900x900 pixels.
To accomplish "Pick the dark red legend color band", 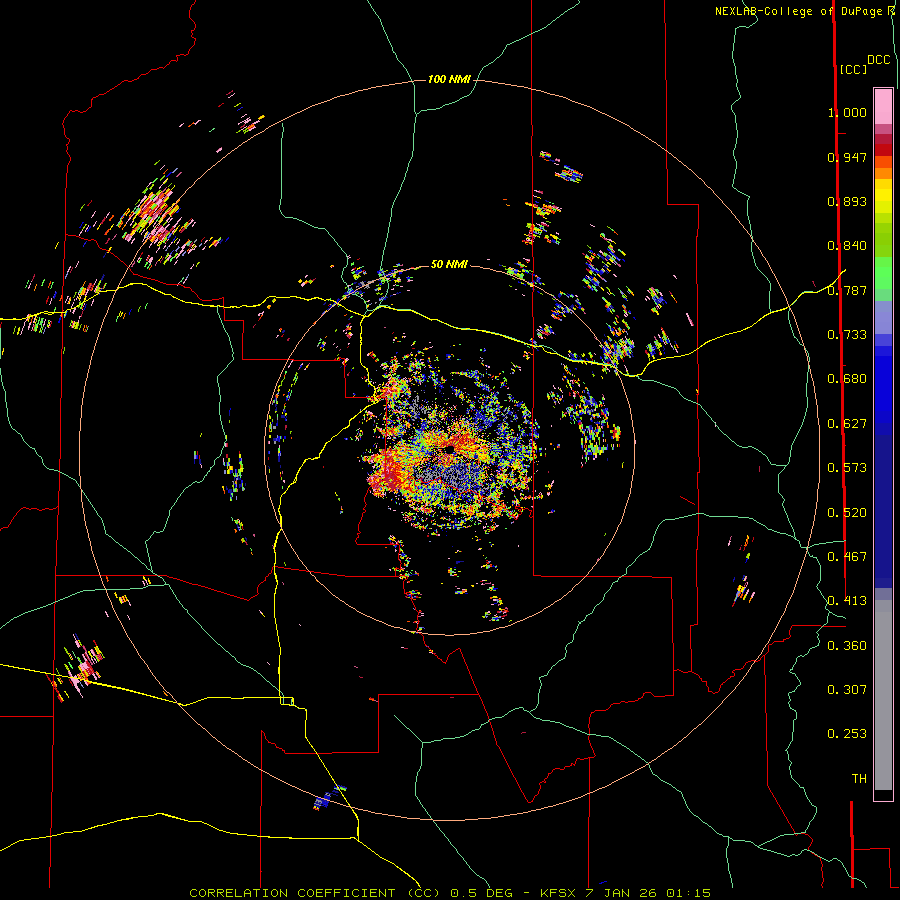I will click(x=883, y=150).
